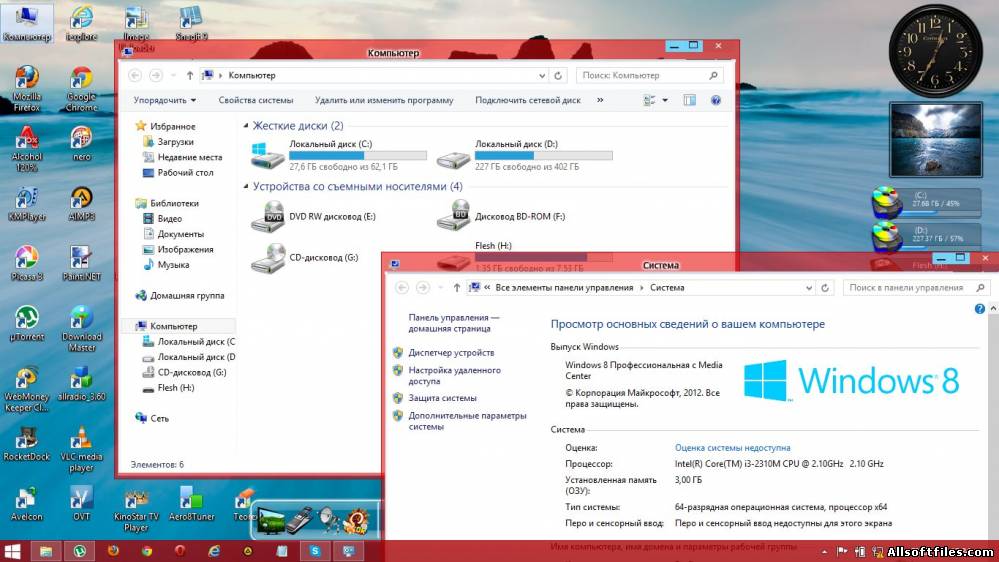Viewport: 999px width, 562px height.
Task: Open the Диспетчер устройств link
Action: coord(451,353)
